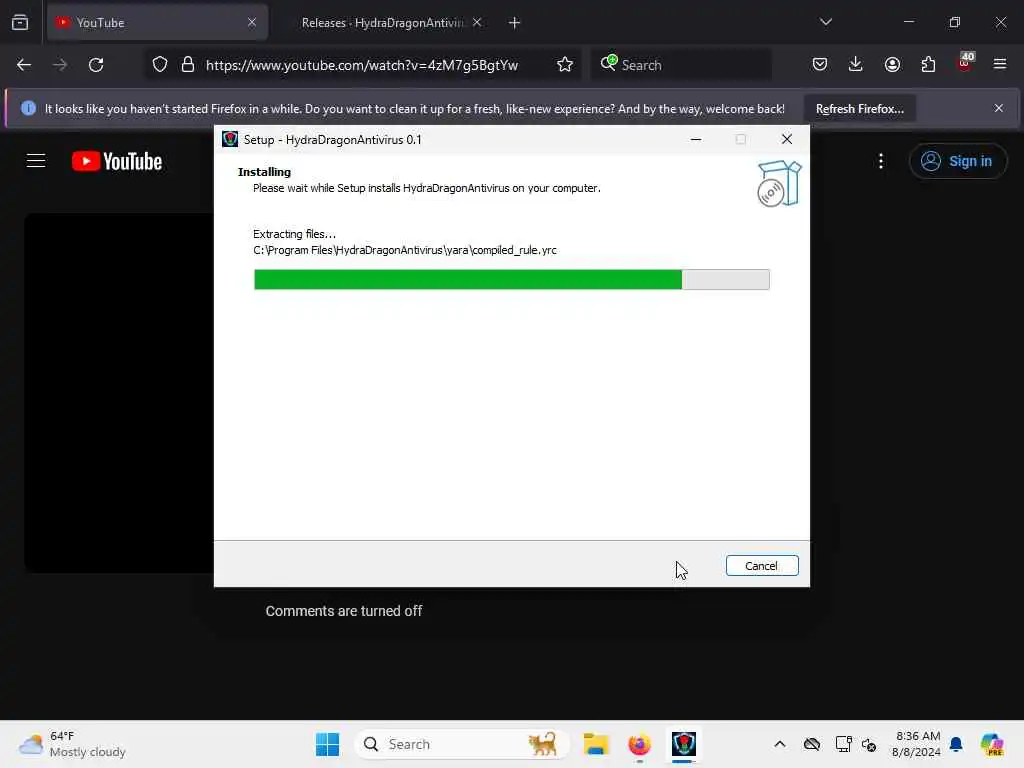
Task: Click the installation progress bar
Action: [511, 280]
